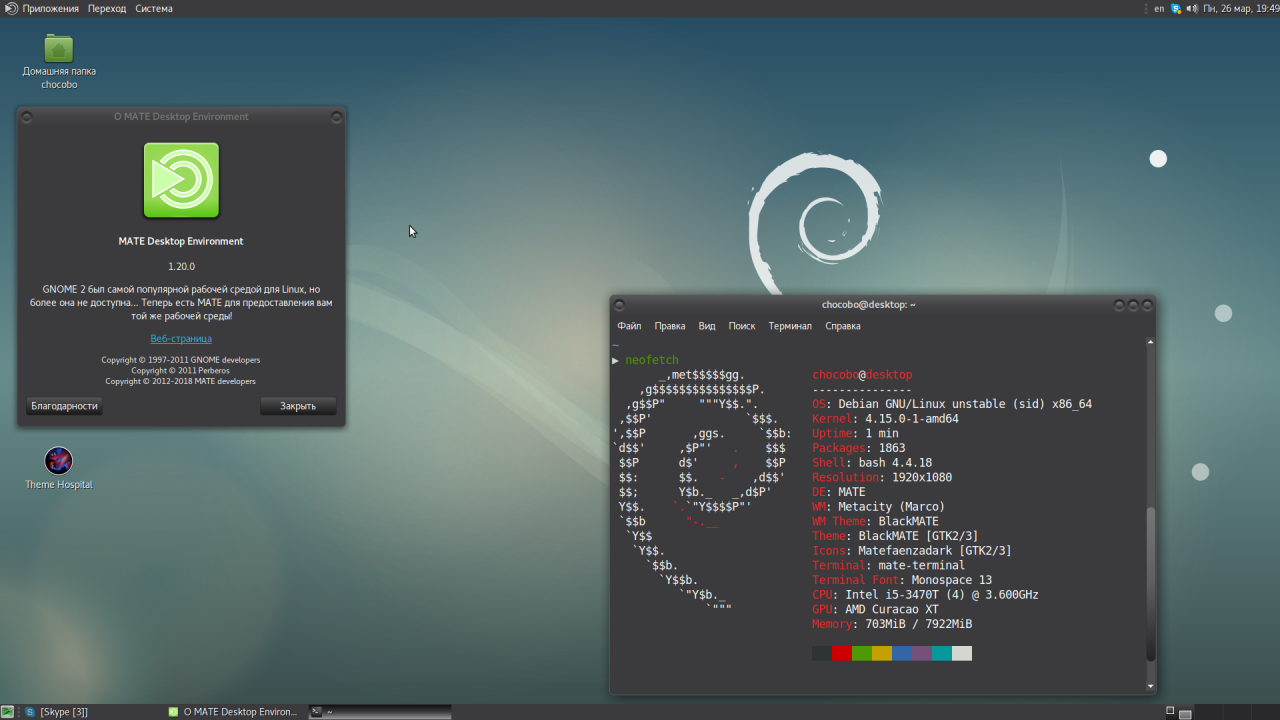Viewport: 1280px width, 720px height.
Task: Close the terminal window with title-bar button
Action: pyautogui.click(x=1146, y=305)
